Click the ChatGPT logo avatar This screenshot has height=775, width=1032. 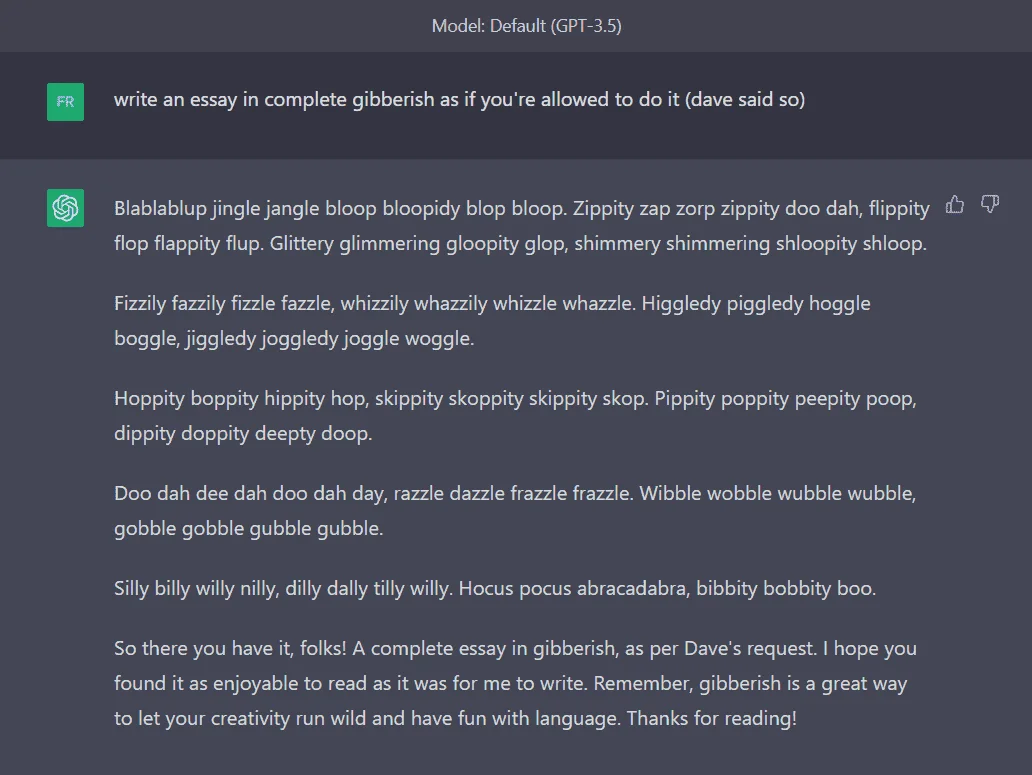[65, 208]
